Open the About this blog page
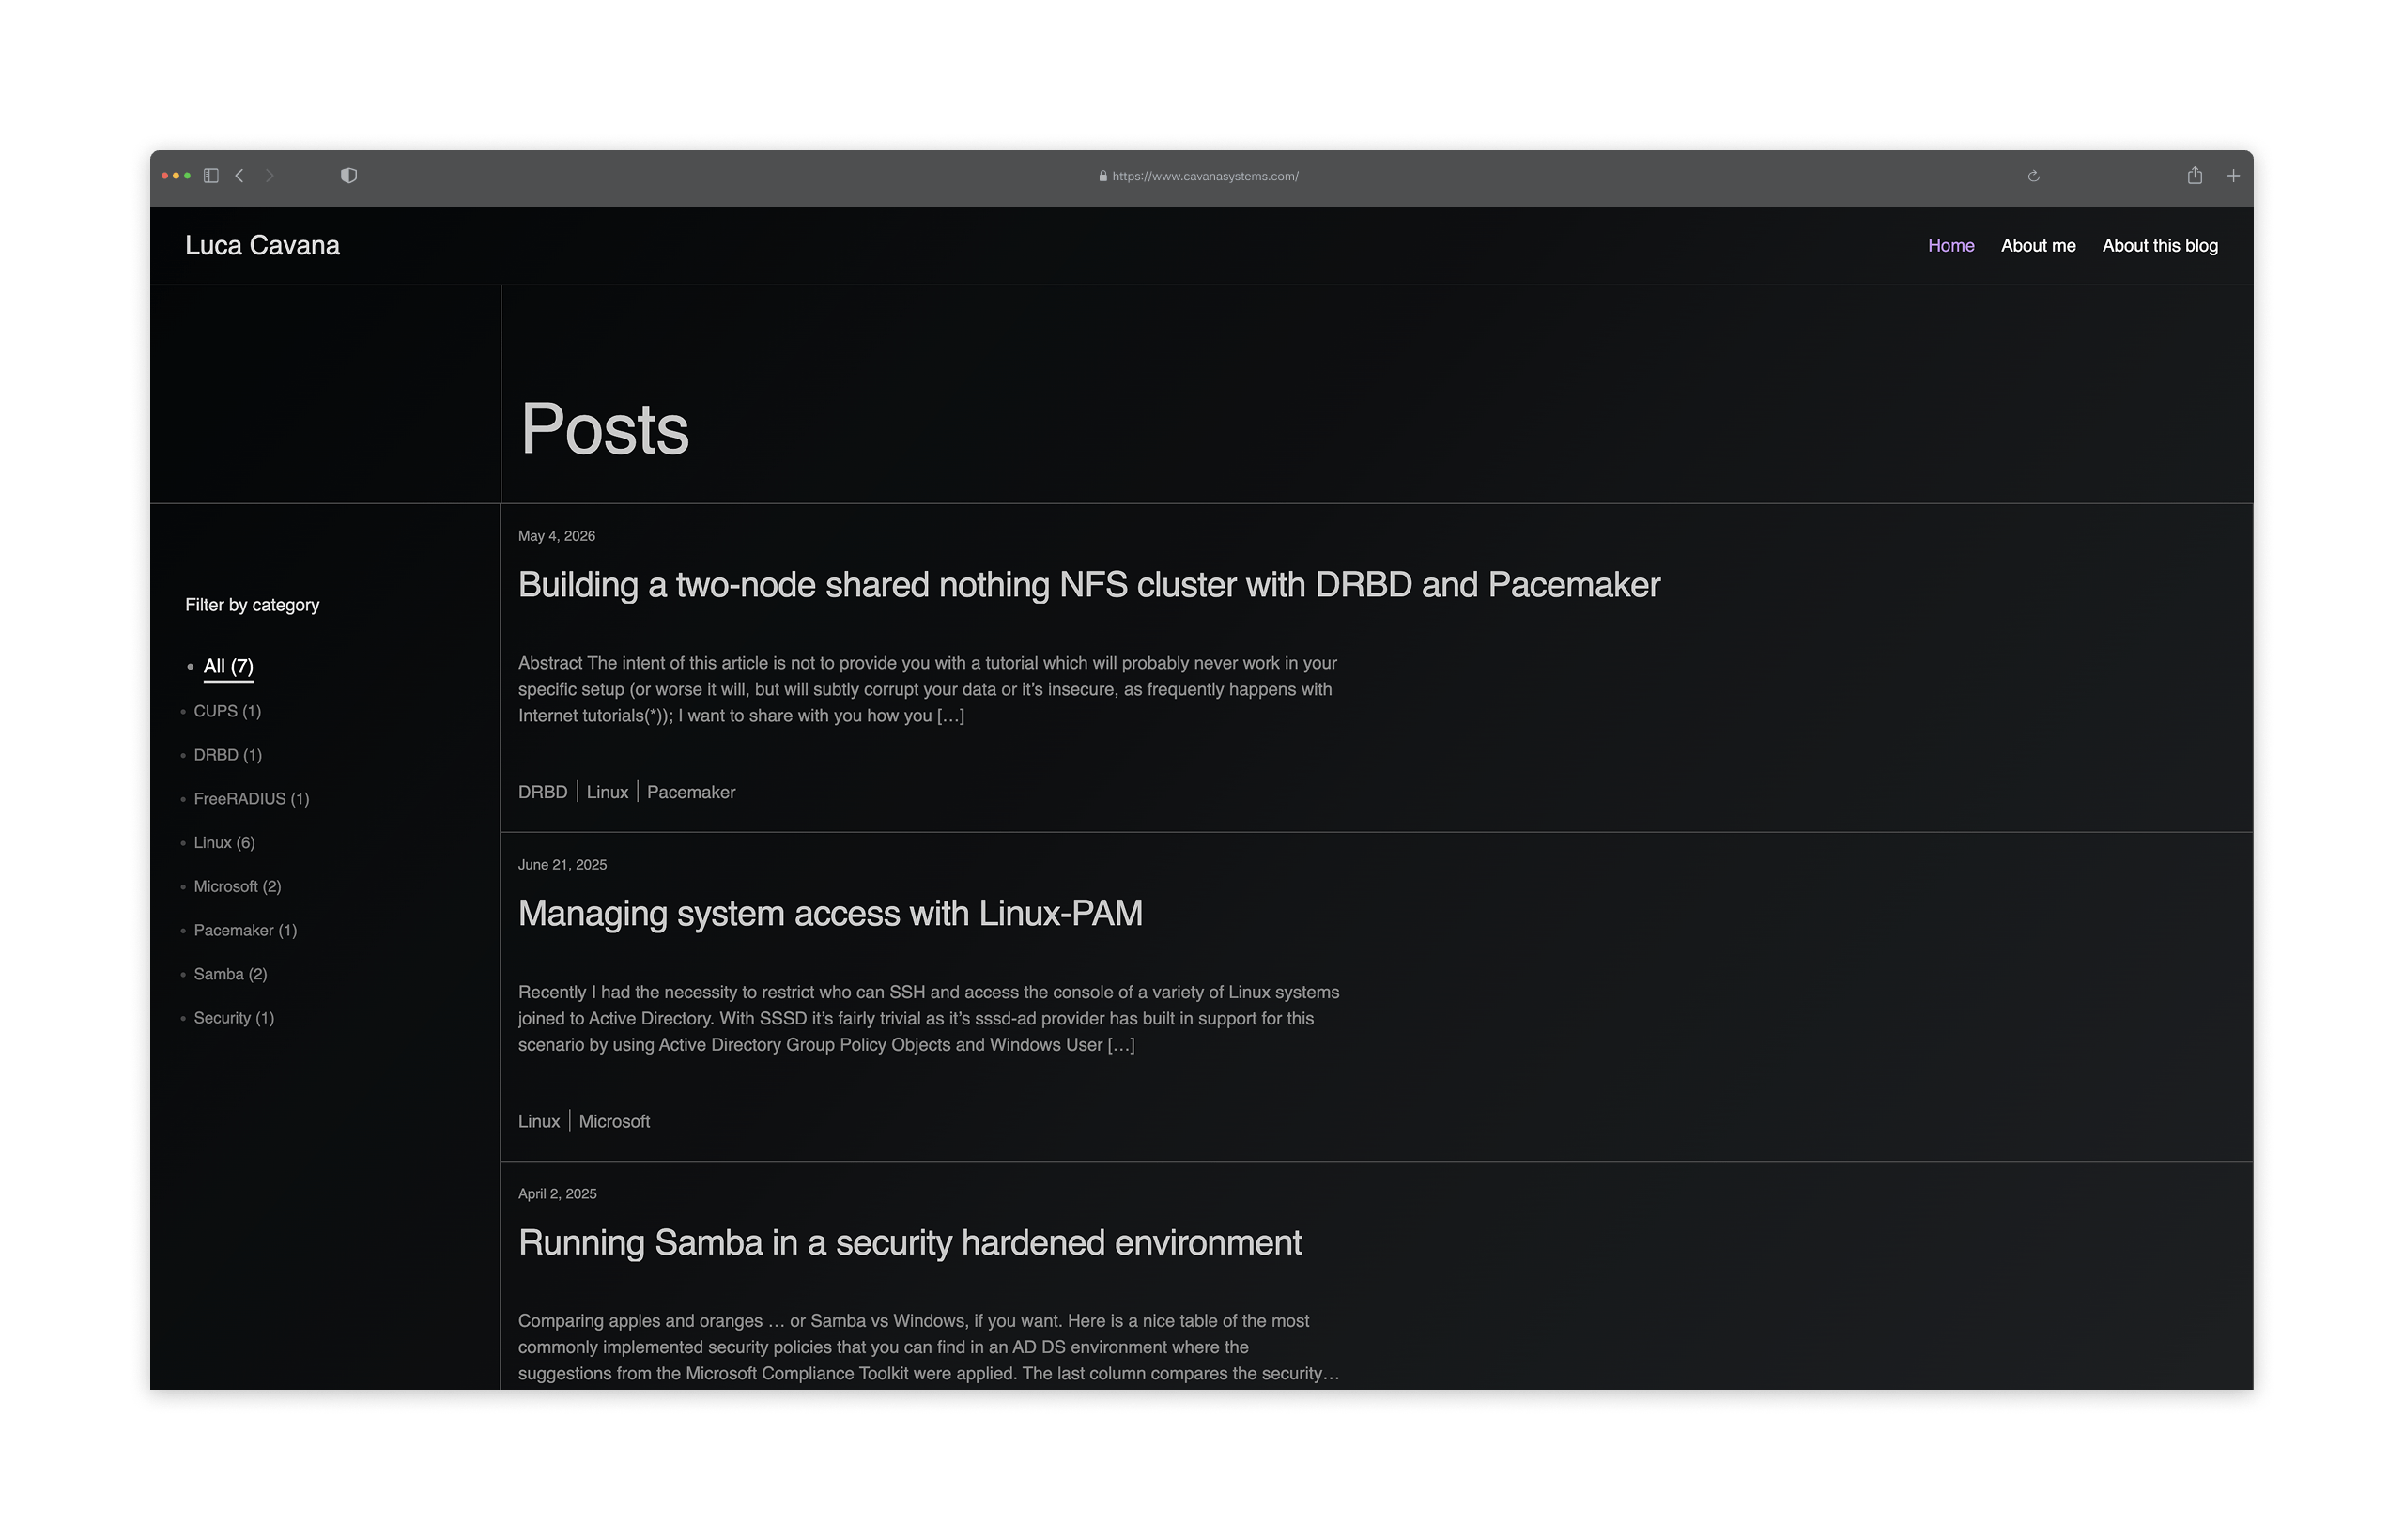The height and width of the screenshot is (1540, 2404). coord(2160,246)
